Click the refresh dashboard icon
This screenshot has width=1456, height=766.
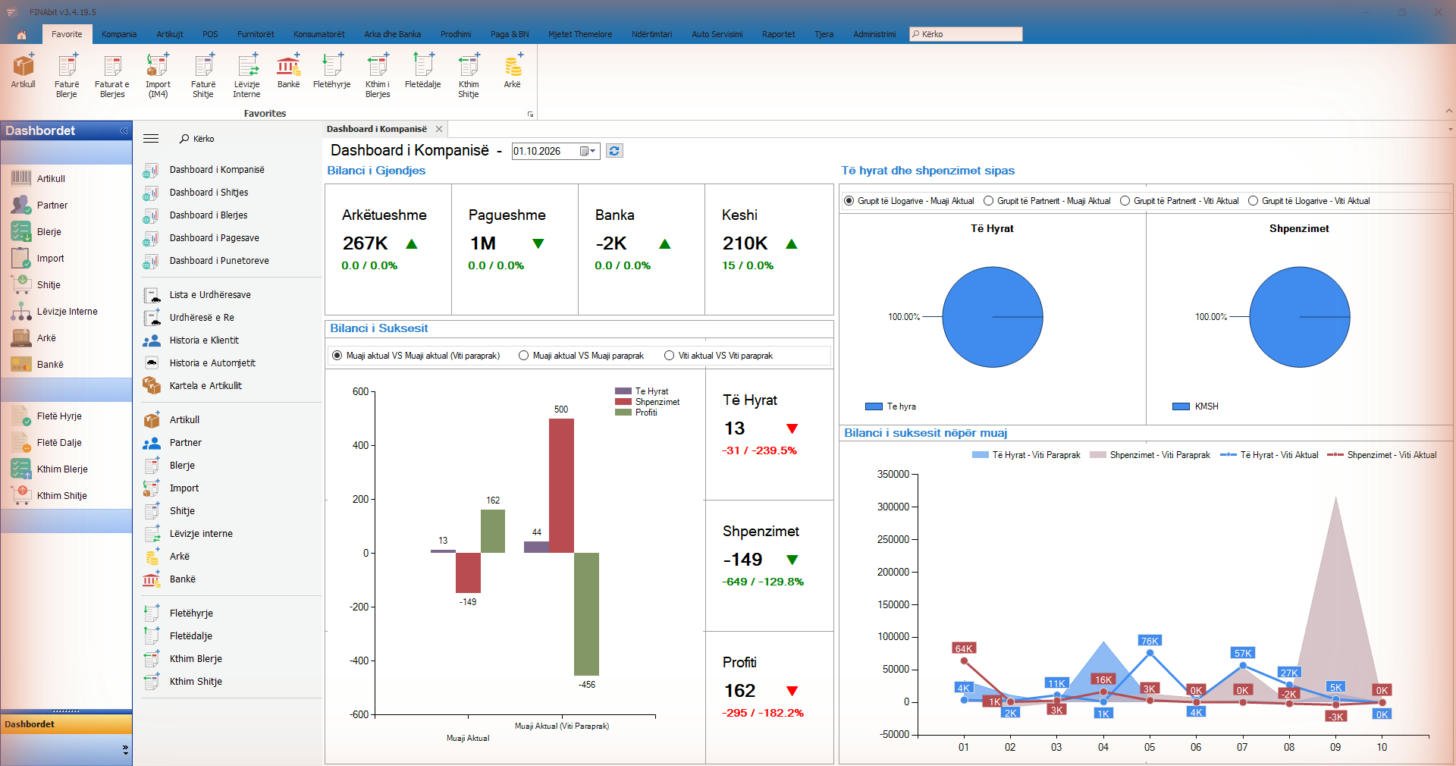click(615, 151)
